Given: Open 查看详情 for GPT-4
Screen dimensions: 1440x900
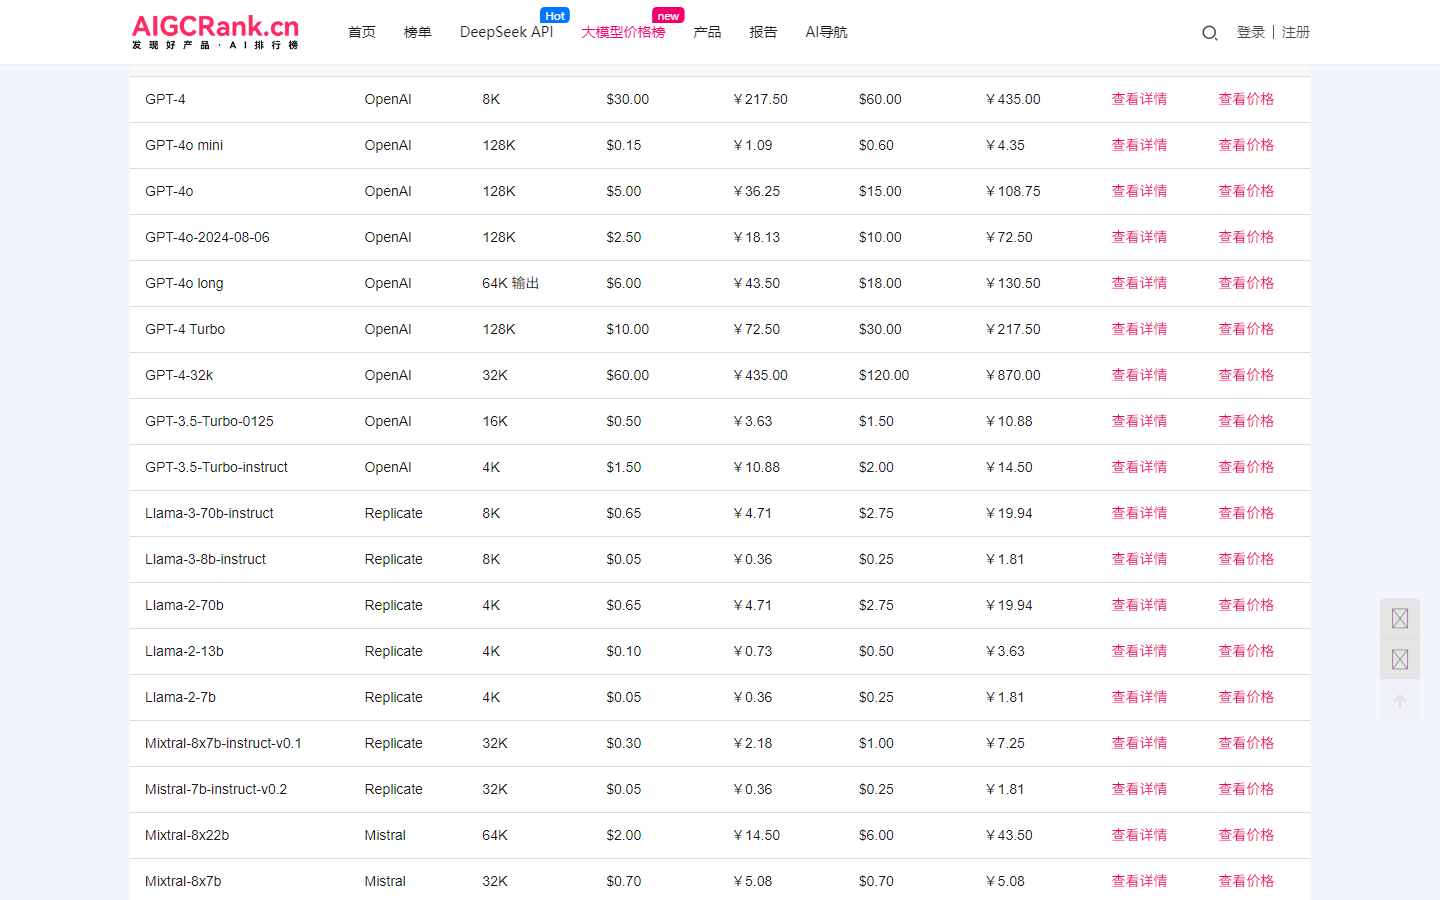Looking at the screenshot, I should tap(1139, 99).
